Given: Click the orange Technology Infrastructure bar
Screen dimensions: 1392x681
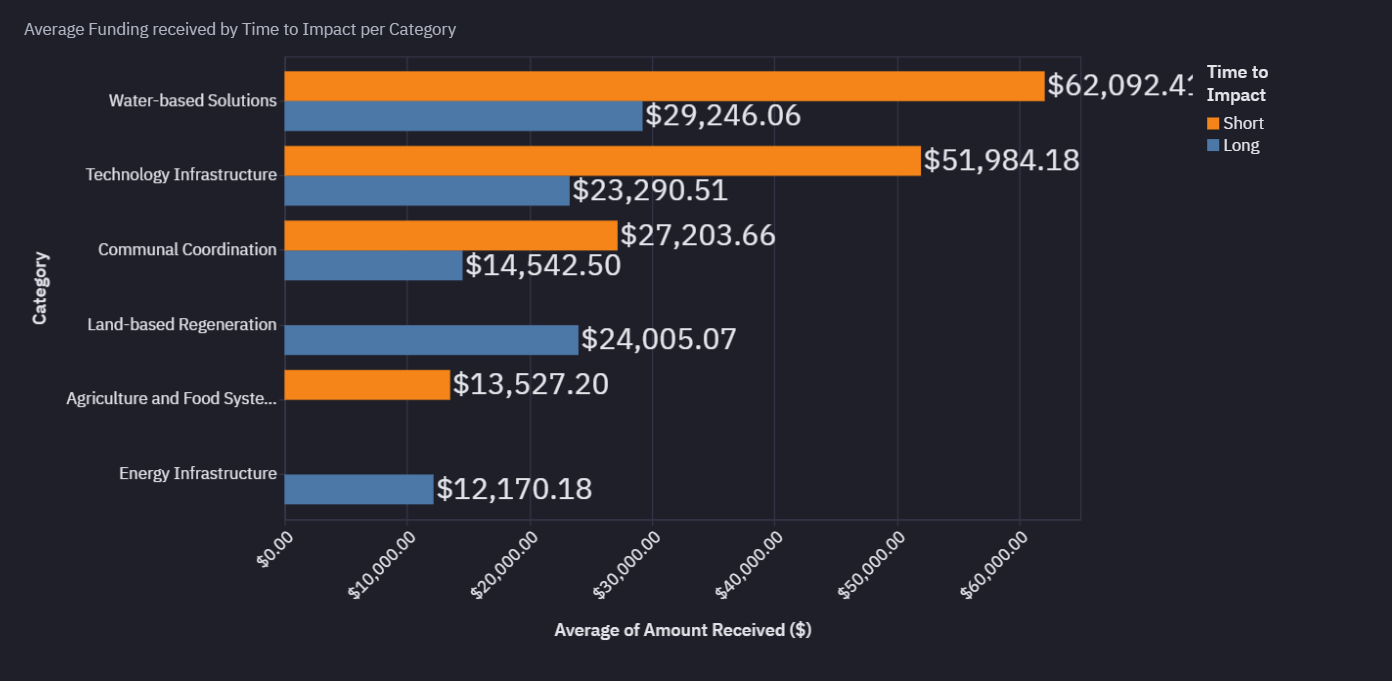Looking at the screenshot, I should pyautogui.click(x=602, y=161).
